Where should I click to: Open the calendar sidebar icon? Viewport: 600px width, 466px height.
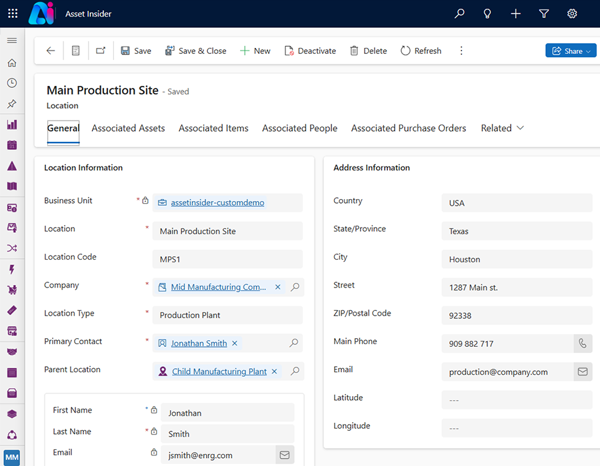coord(12,145)
